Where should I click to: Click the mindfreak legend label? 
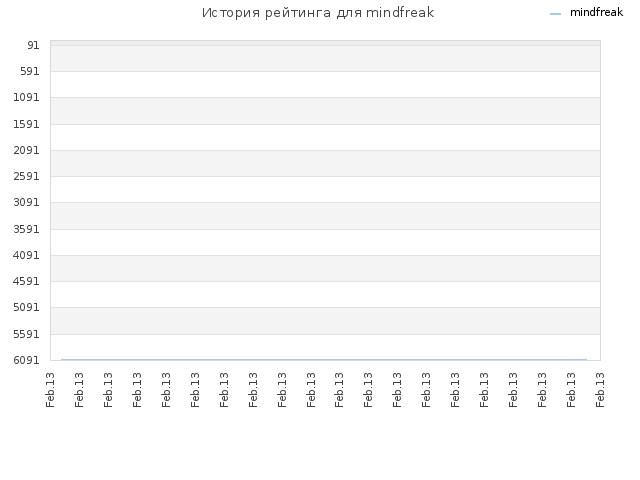click(596, 13)
